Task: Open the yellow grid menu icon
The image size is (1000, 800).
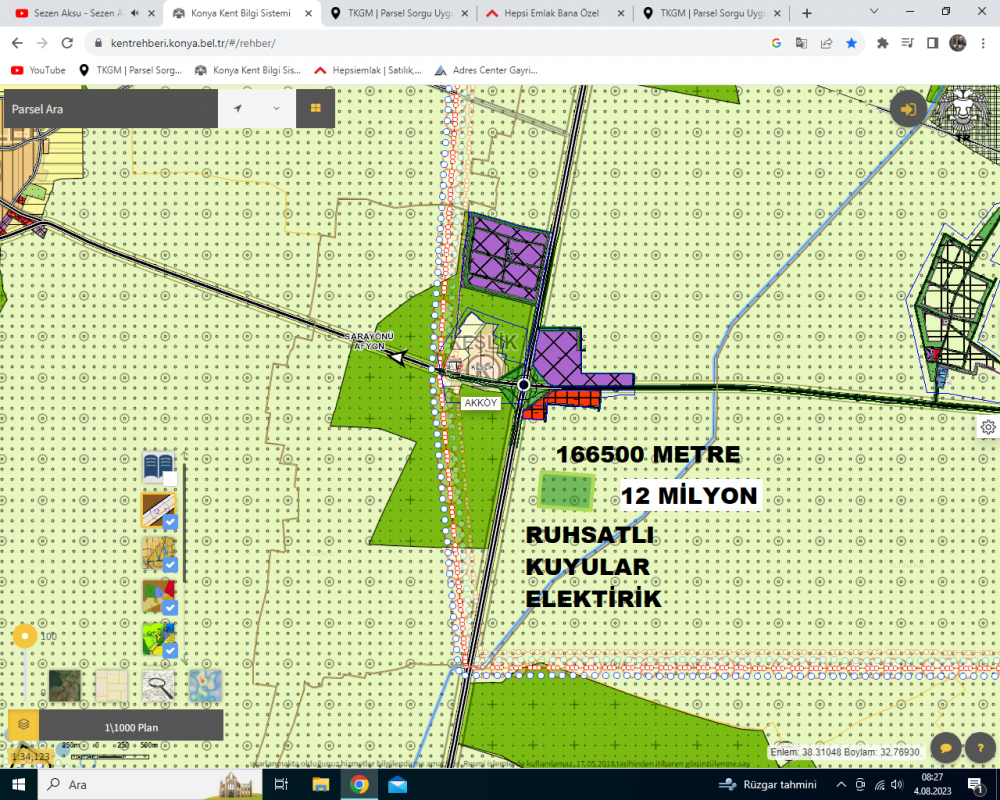Action: (x=316, y=108)
